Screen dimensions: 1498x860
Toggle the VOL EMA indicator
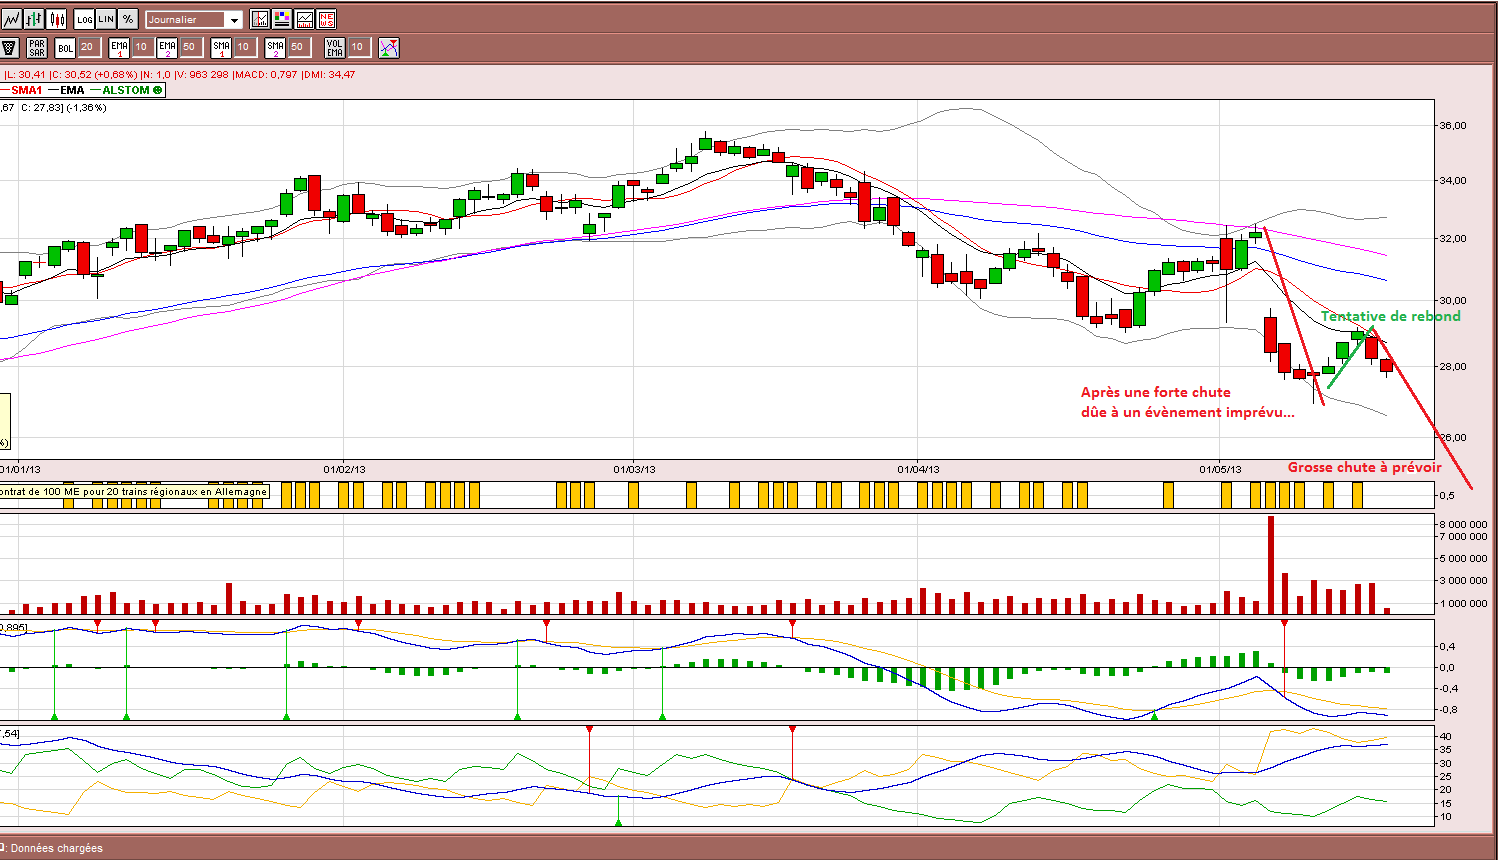click(335, 47)
